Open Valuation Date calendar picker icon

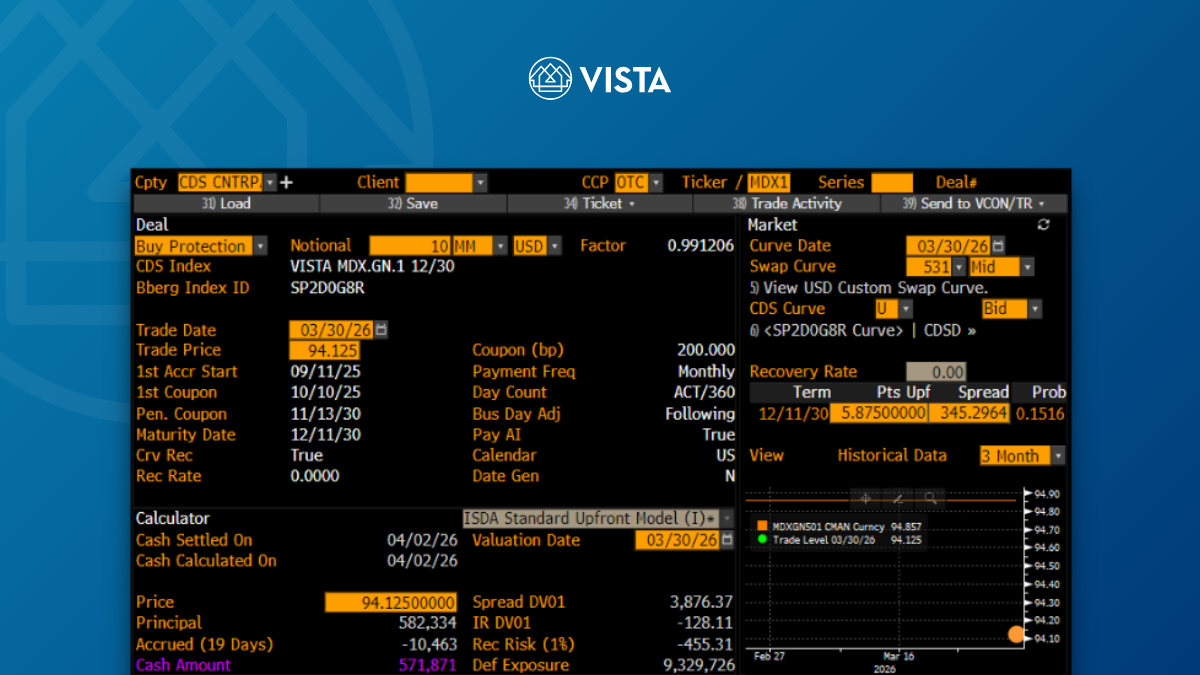click(x=726, y=540)
